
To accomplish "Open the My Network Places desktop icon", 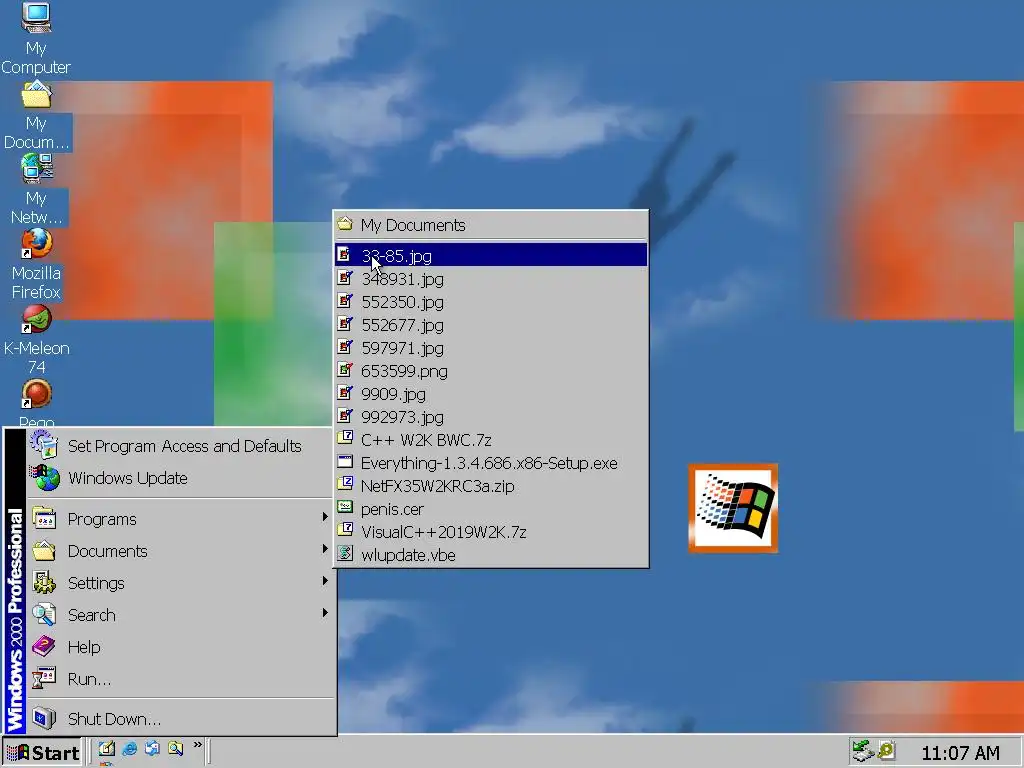I will [x=36, y=189].
